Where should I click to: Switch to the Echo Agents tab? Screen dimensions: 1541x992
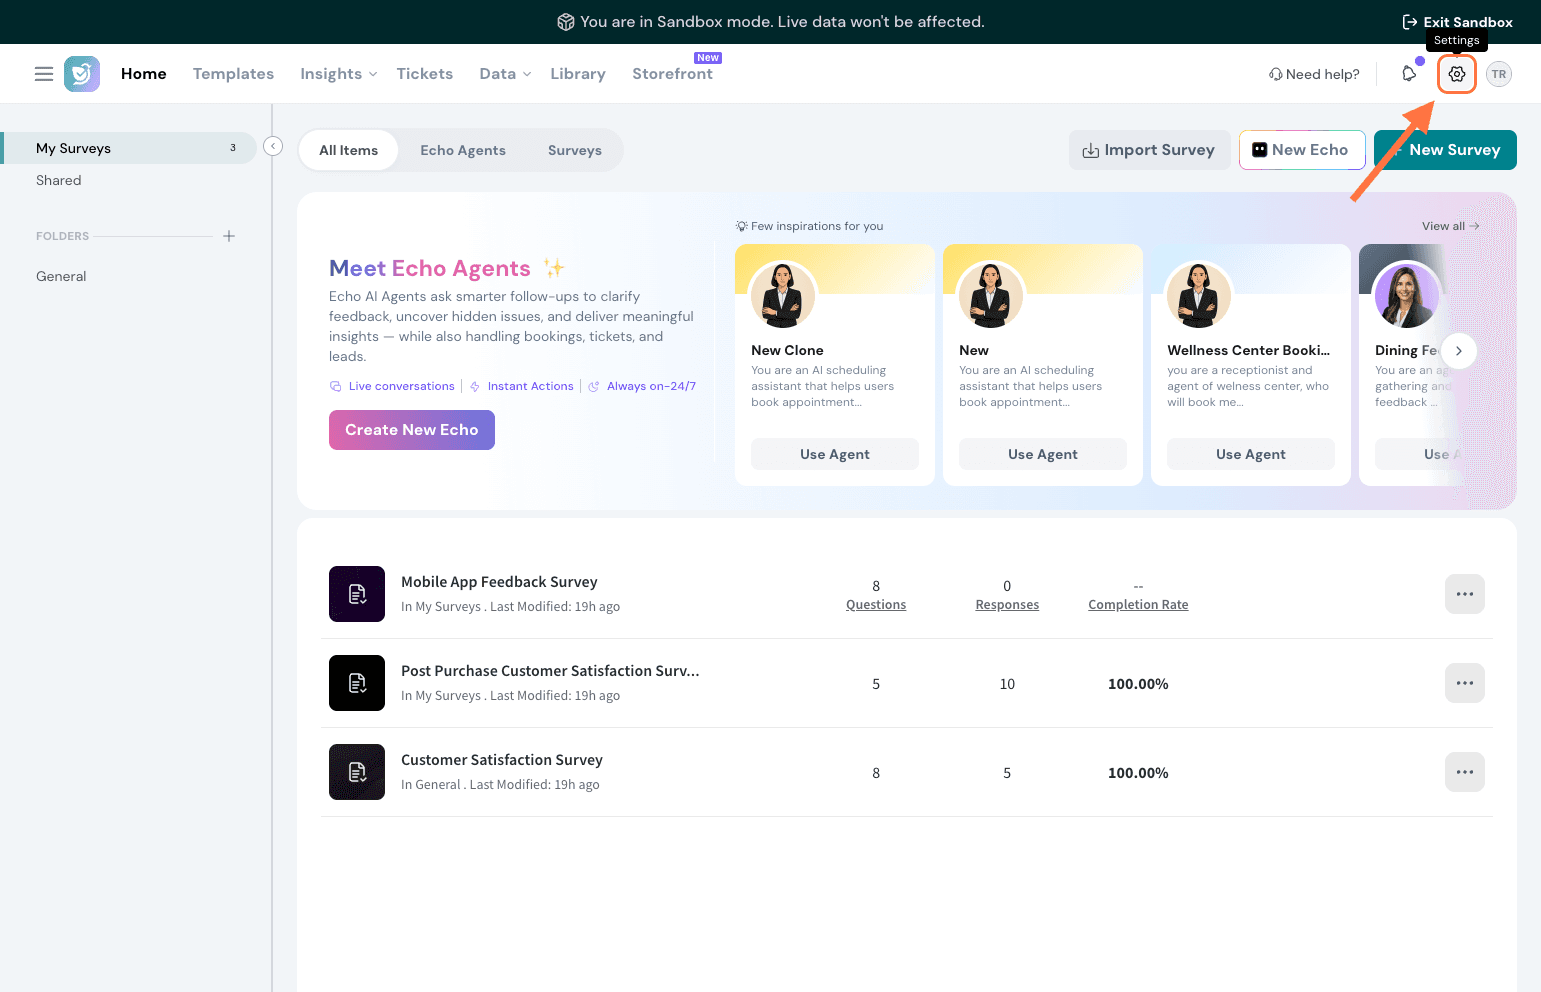462,151
